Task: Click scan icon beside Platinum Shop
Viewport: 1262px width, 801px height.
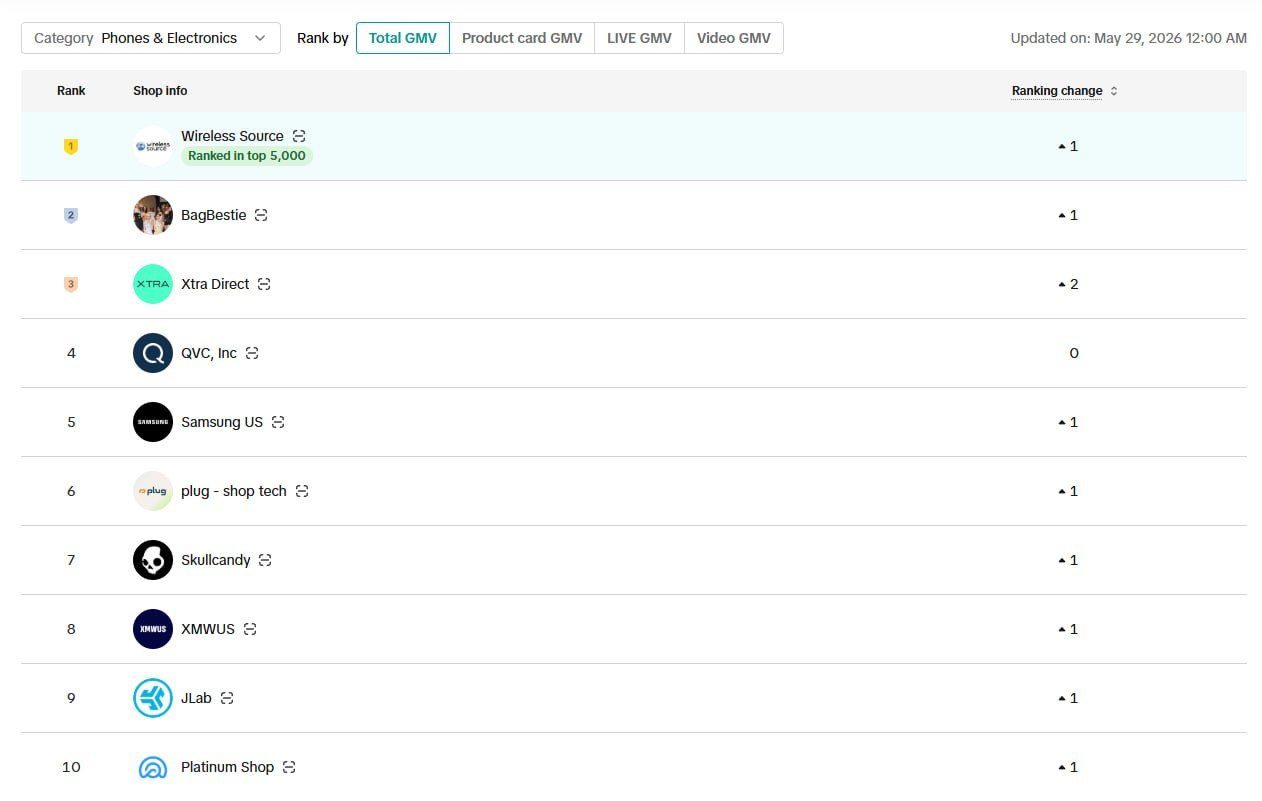Action: point(289,767)
